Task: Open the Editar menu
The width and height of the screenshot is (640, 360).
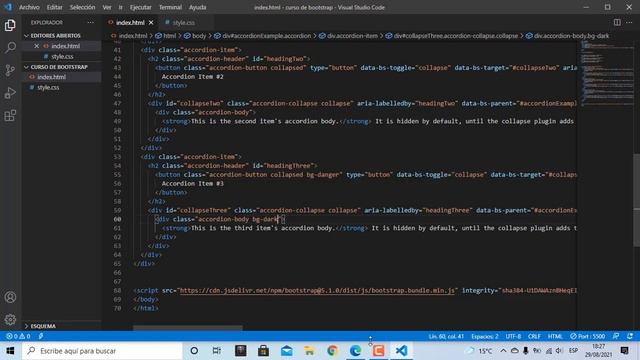Action: pos(54,7)
